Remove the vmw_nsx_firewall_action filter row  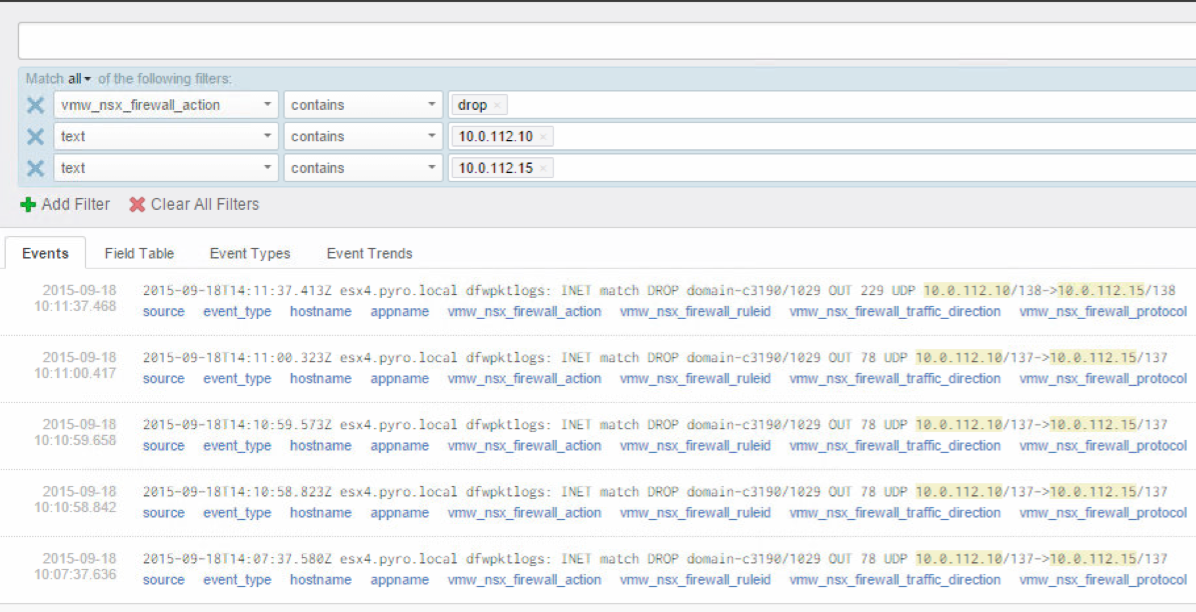(x=35, y=105)
